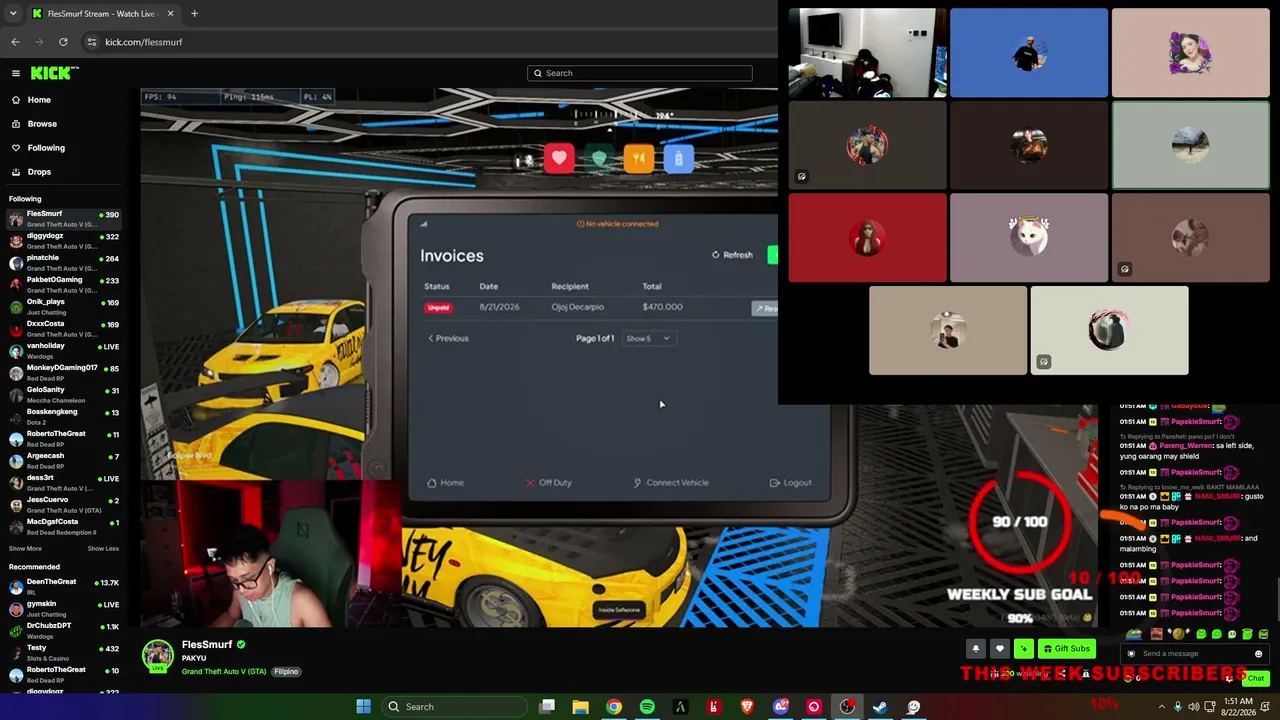The height and width of the screenshot is (720, 1280).
Task: Click the orange food HUD icon
Action: coord(638,158)
